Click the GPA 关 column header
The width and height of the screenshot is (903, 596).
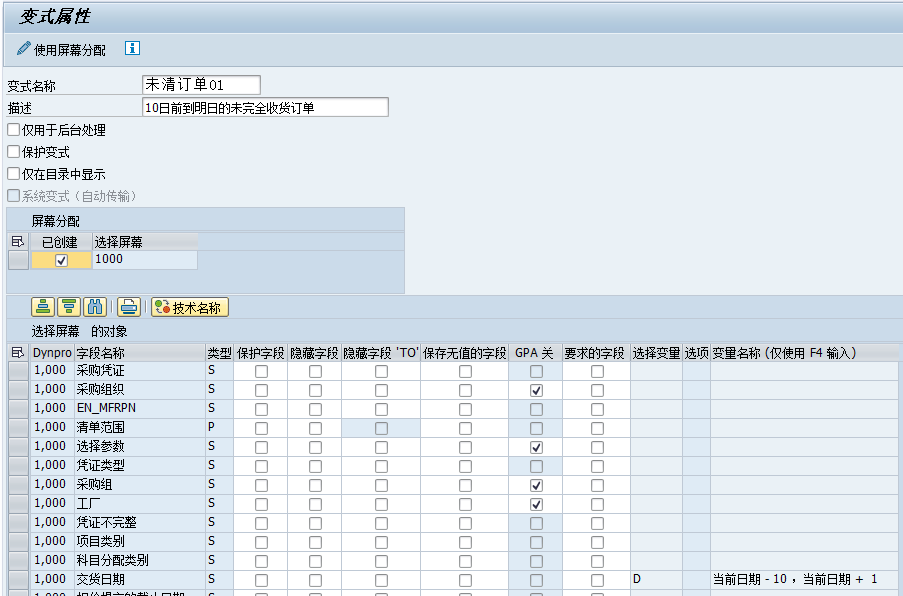pyautogui.click(x=535, y=352)
